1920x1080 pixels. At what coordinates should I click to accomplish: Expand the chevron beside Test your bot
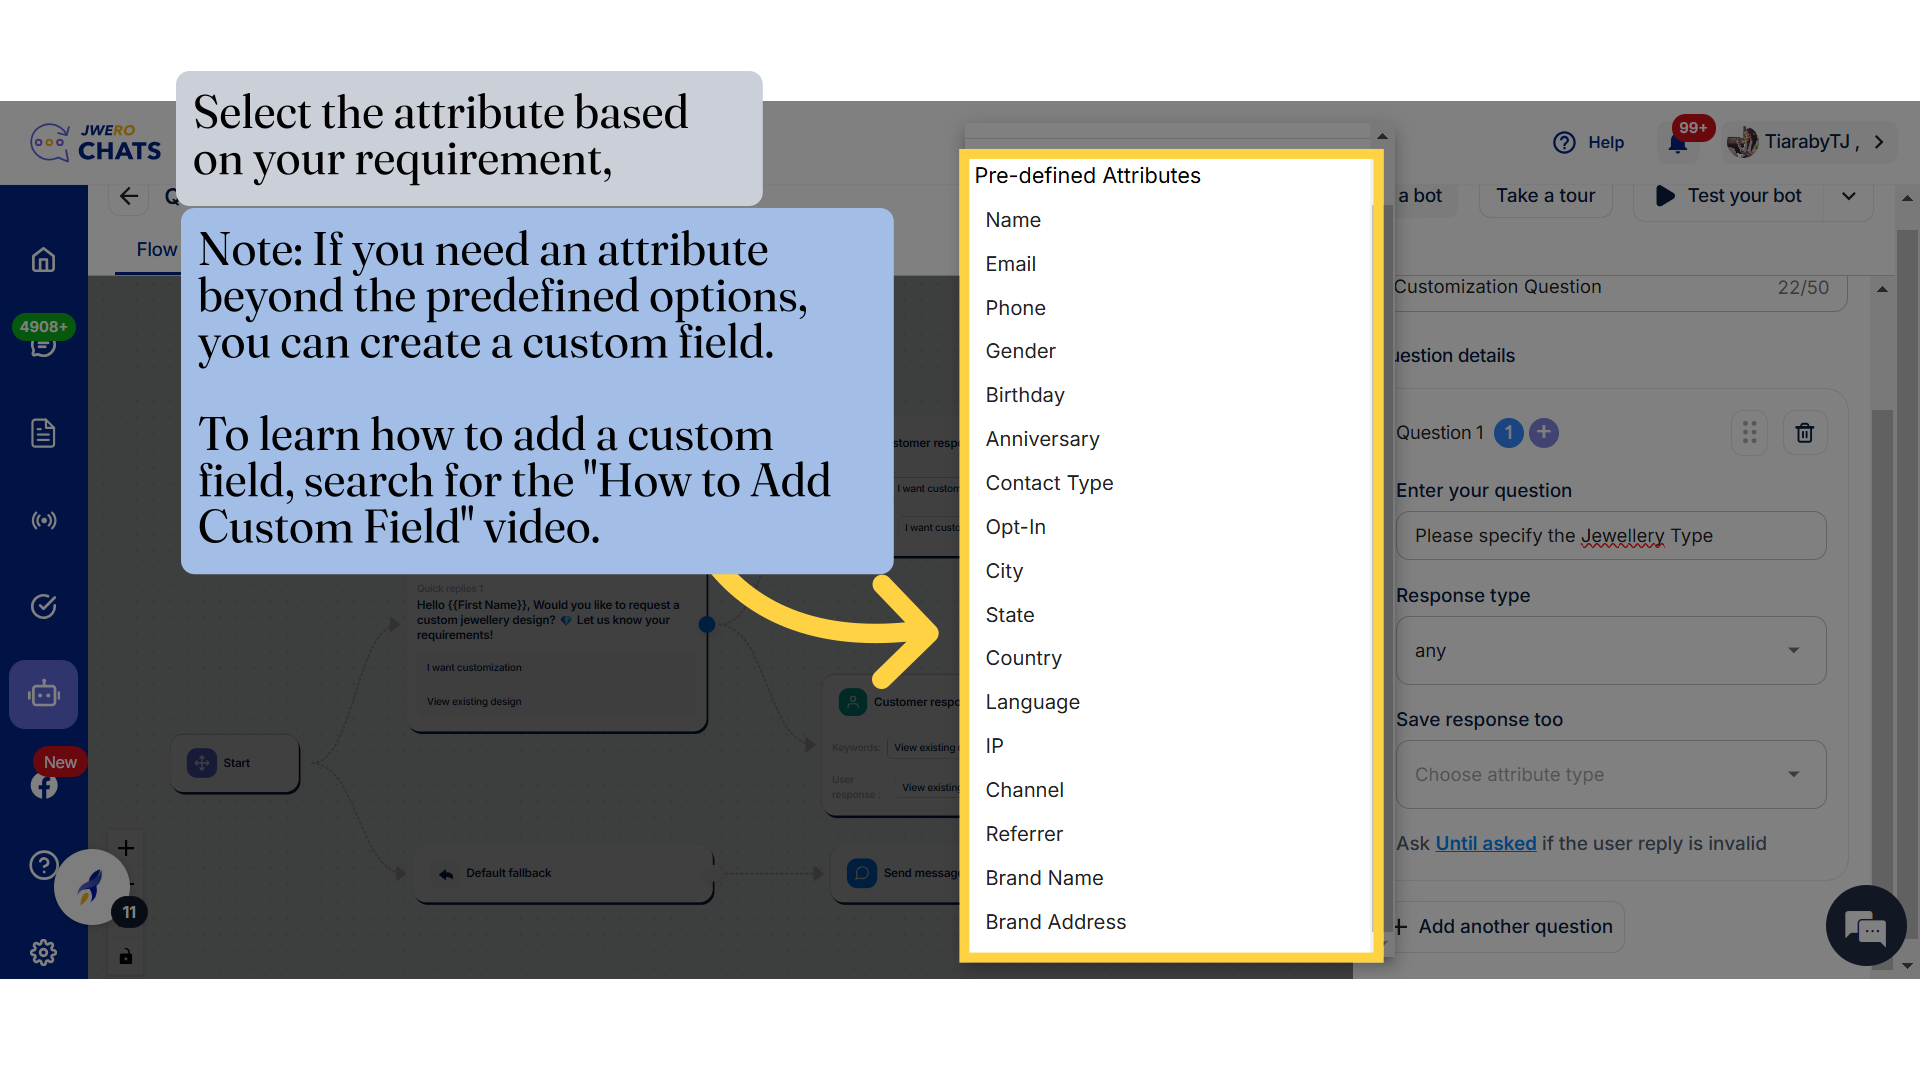1848,196
